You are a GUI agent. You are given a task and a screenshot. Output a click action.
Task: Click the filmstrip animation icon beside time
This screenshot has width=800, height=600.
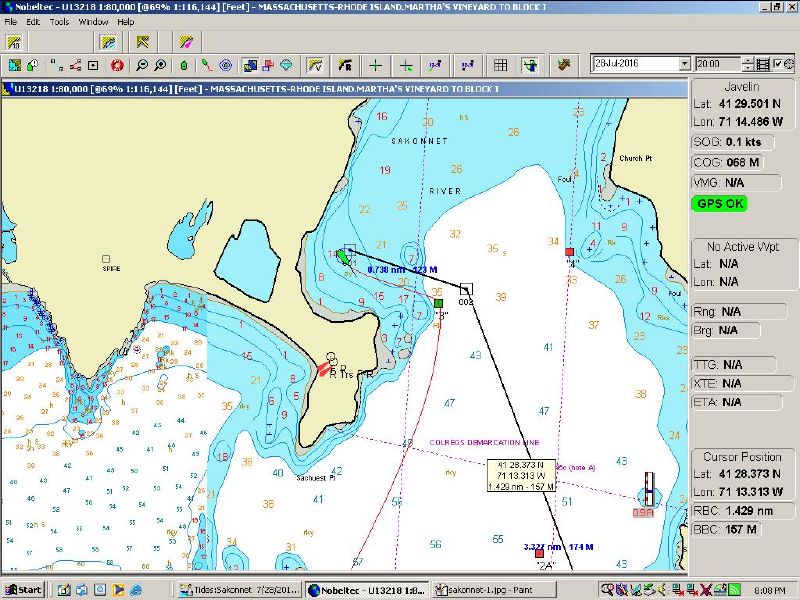click(764, 64)
